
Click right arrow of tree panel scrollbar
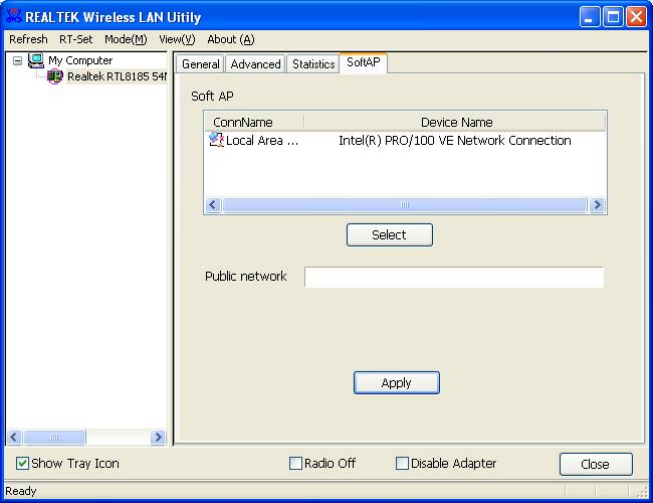click(x=158, y=437)
